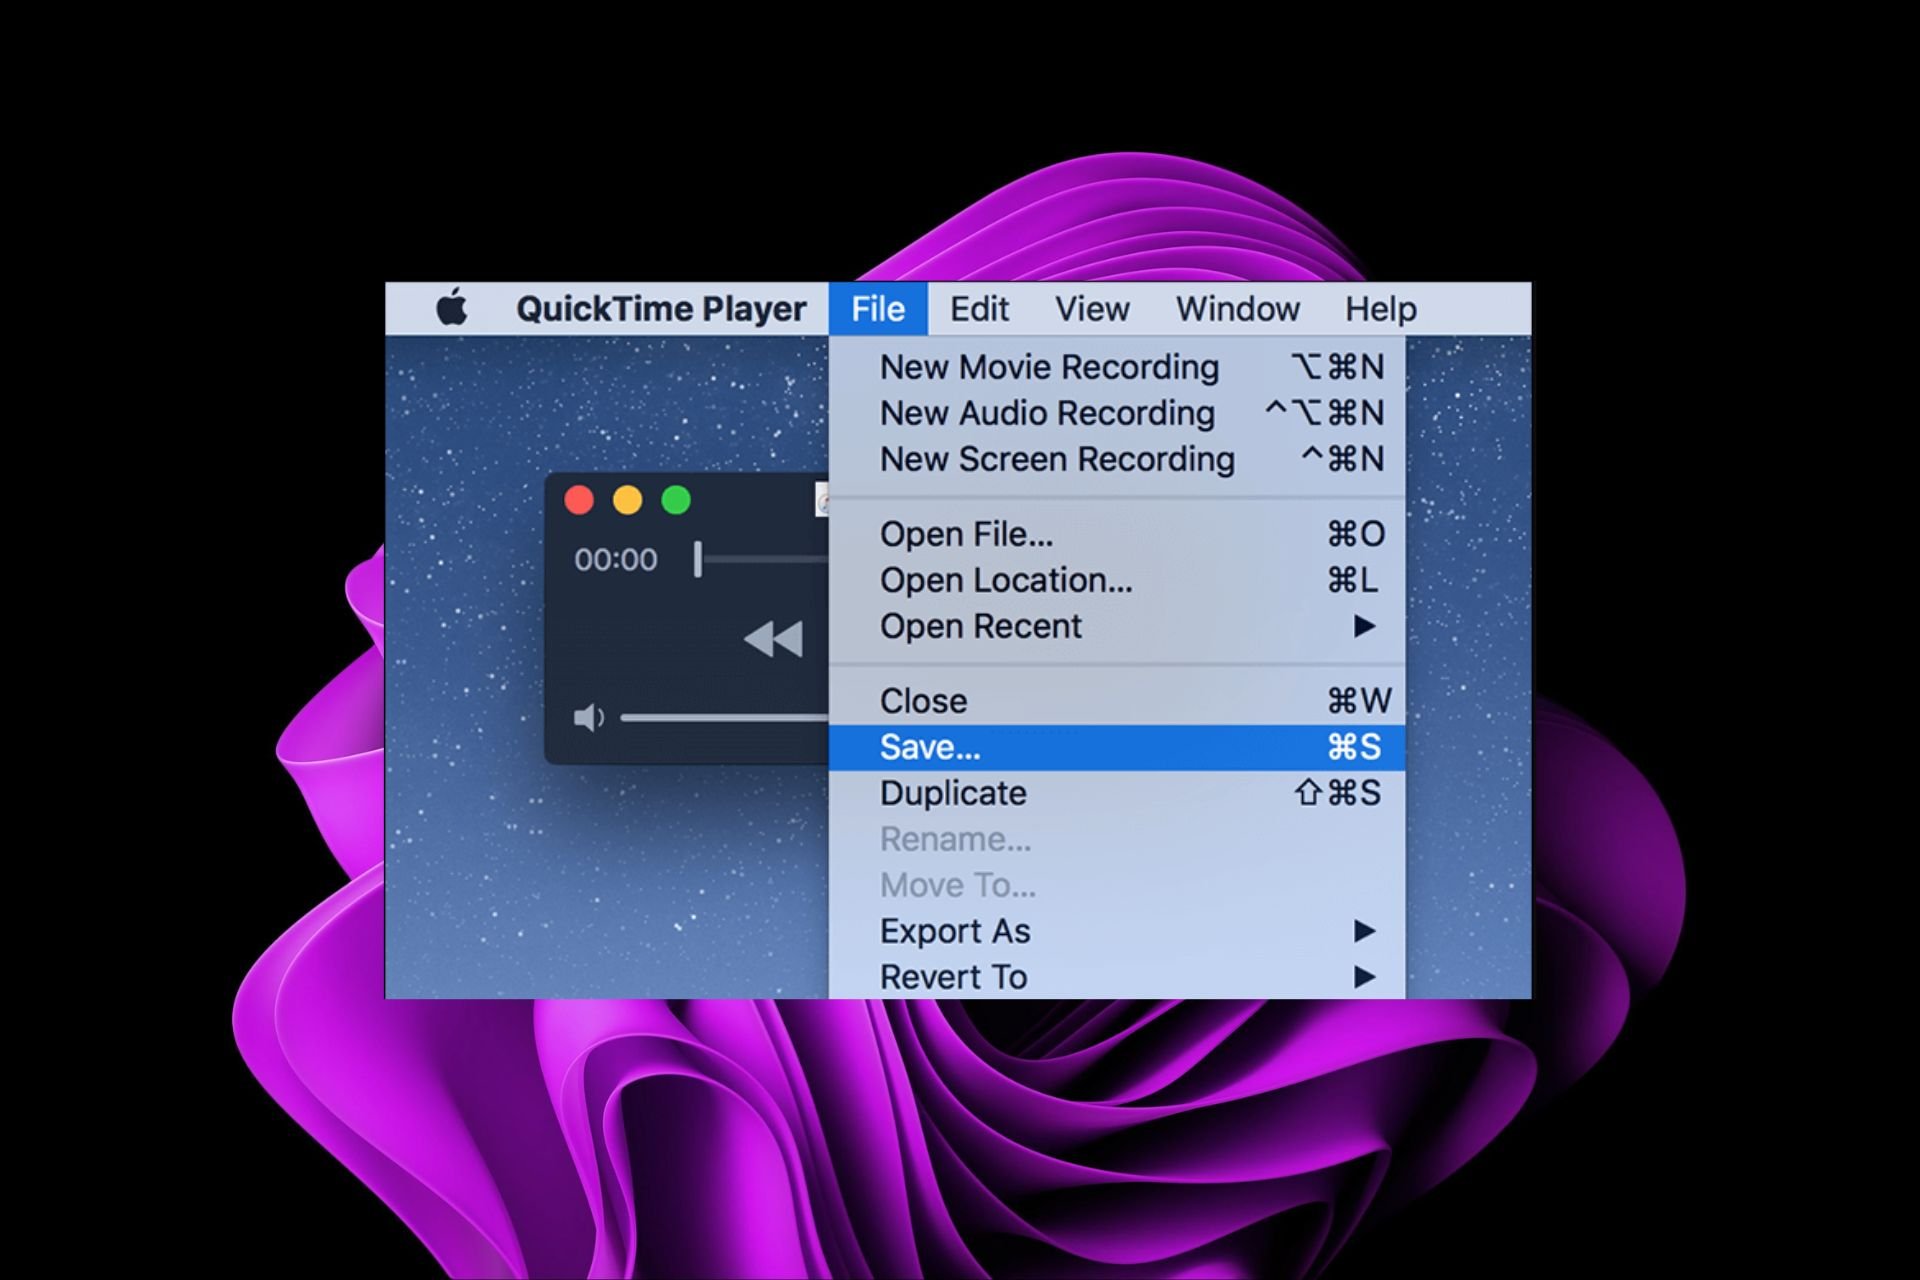Image resolution: width=1920 pixels, height=1280 pixels.
Task: Start a New Screen Recording
Action: (1117, 459)
